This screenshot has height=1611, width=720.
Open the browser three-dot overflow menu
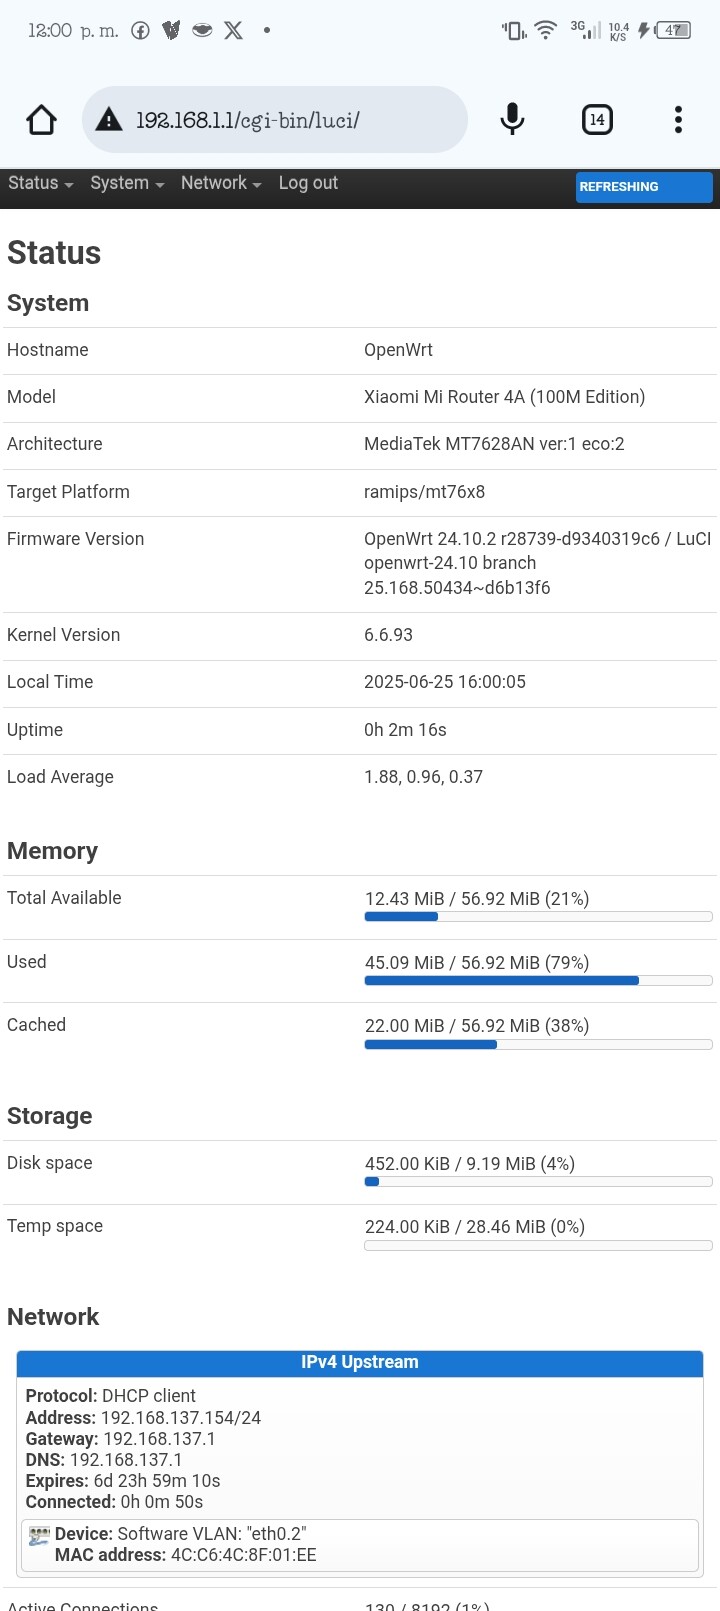(x=678, y=120)
